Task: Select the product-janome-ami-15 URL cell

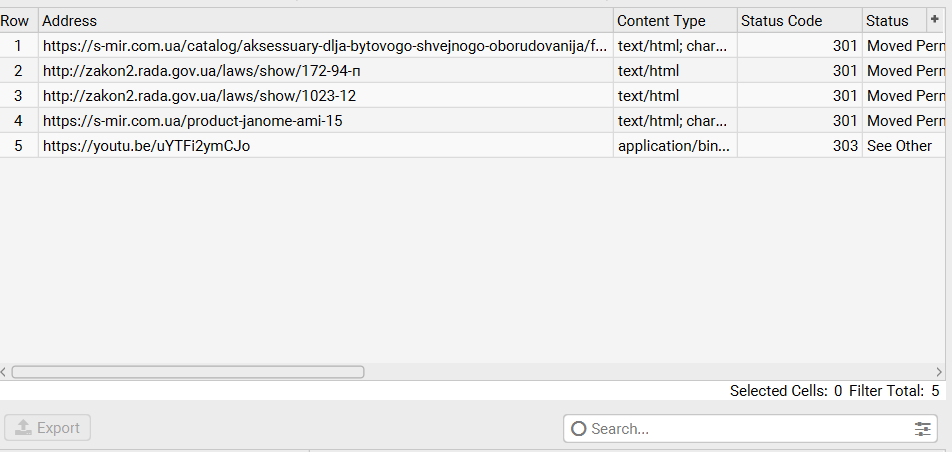Action: point(326,121)
